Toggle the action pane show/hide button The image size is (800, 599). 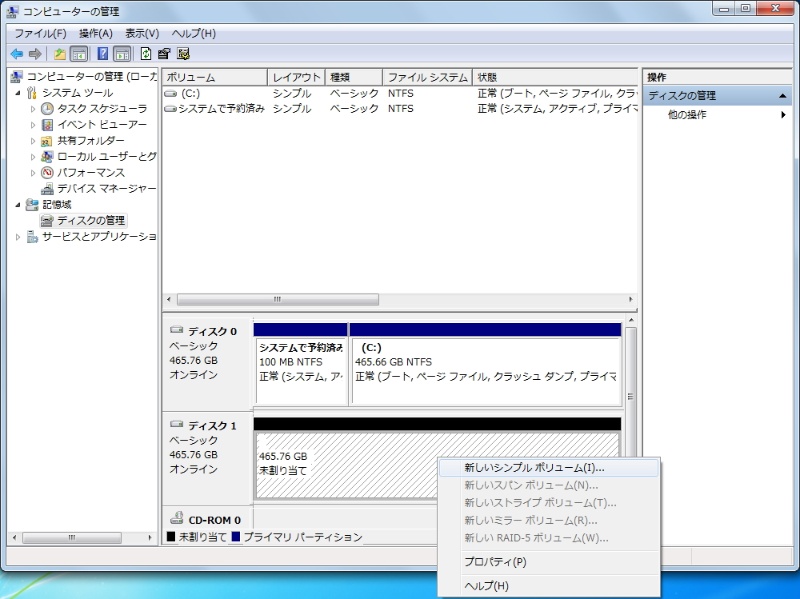tap(122, 54)
